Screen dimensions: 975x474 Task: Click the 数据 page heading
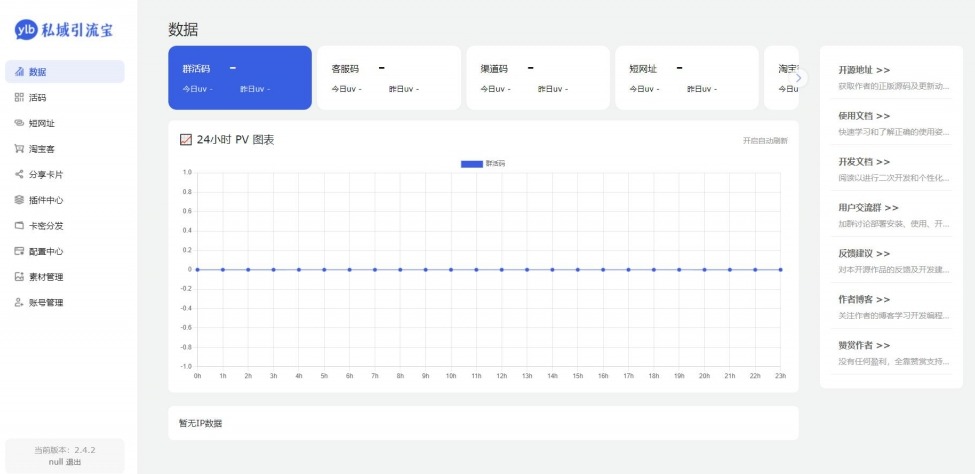click(183, 29)
